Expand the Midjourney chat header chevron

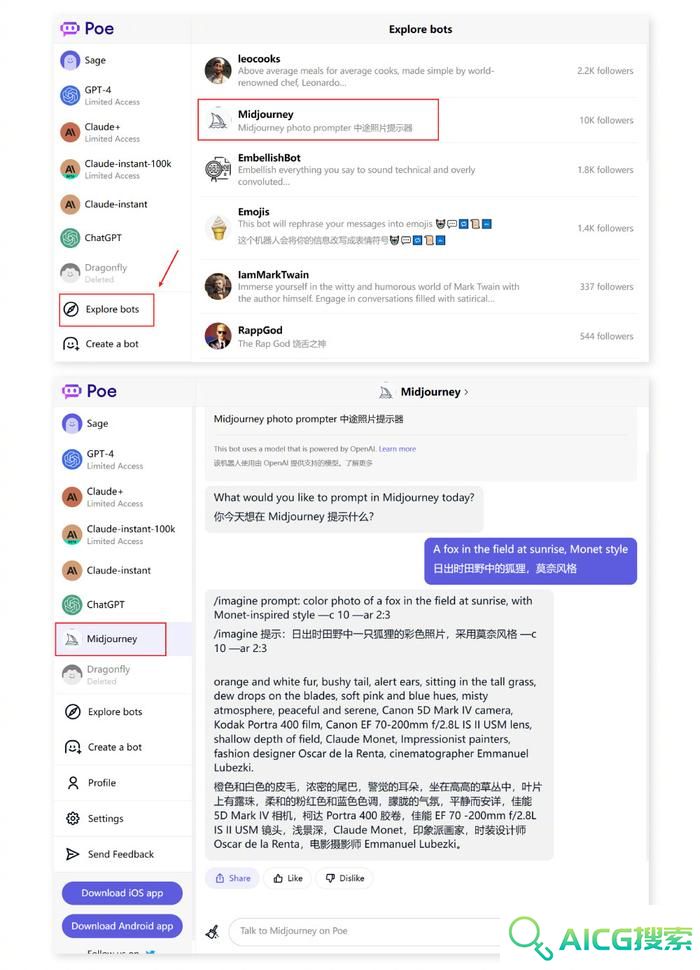(x=466, y=392)
